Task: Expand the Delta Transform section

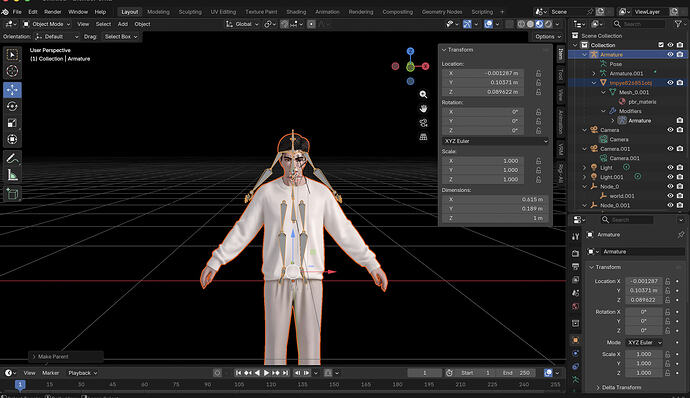Action: click(x=621, y=387)
